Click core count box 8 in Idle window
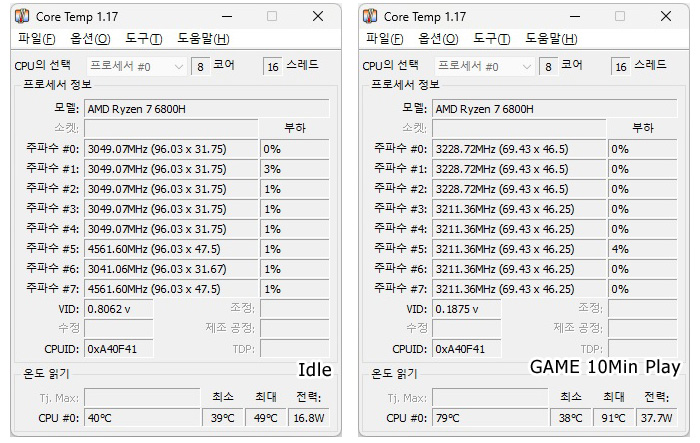The width and height of the screenshot is (700, 443). pyautogui.click(x=200, y=67)
